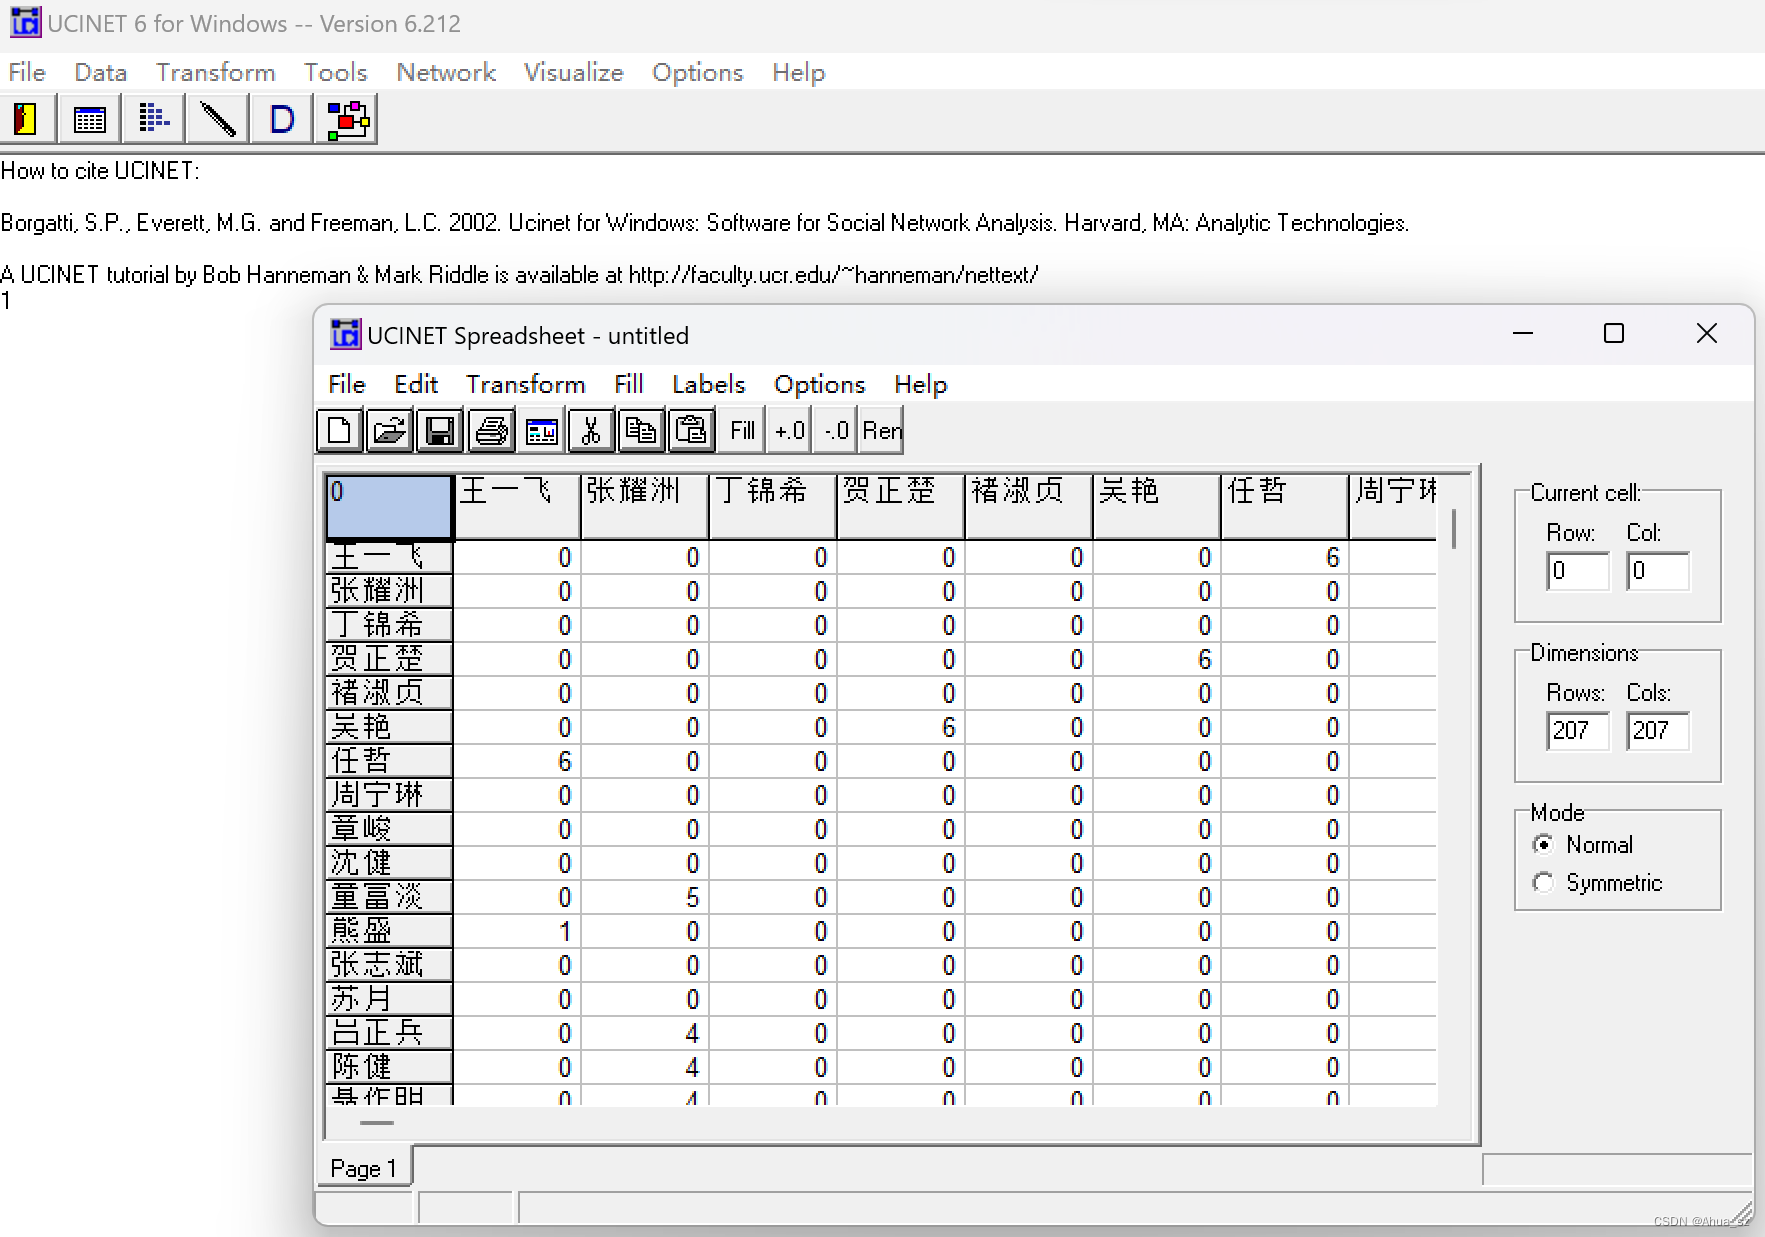Viewport: 1765px width, 1237px height.
Task: Click the current cell Row input field
Action: [x=1577, y=571]
